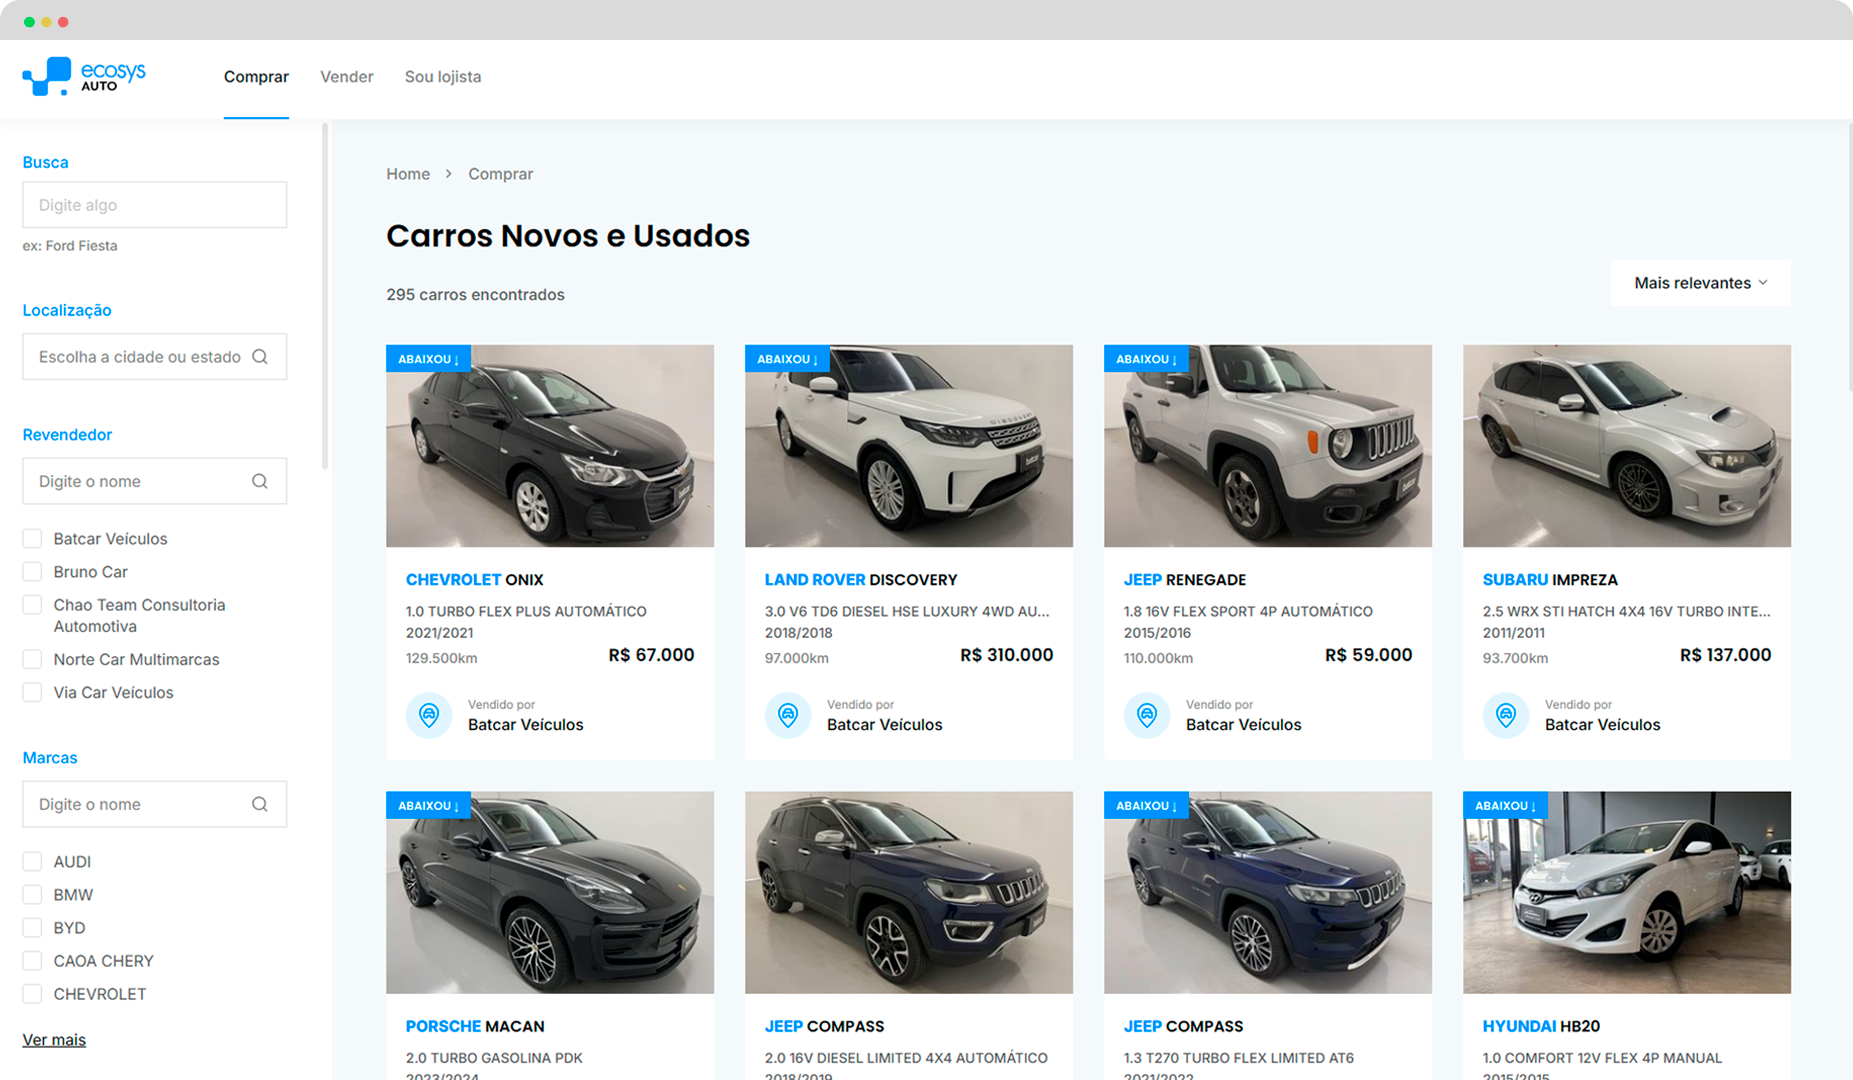This screenshot has width=1853, height=1080.
Task: Click the Abaixou badge on Land Rover Discovery
Action: [787, 359]
